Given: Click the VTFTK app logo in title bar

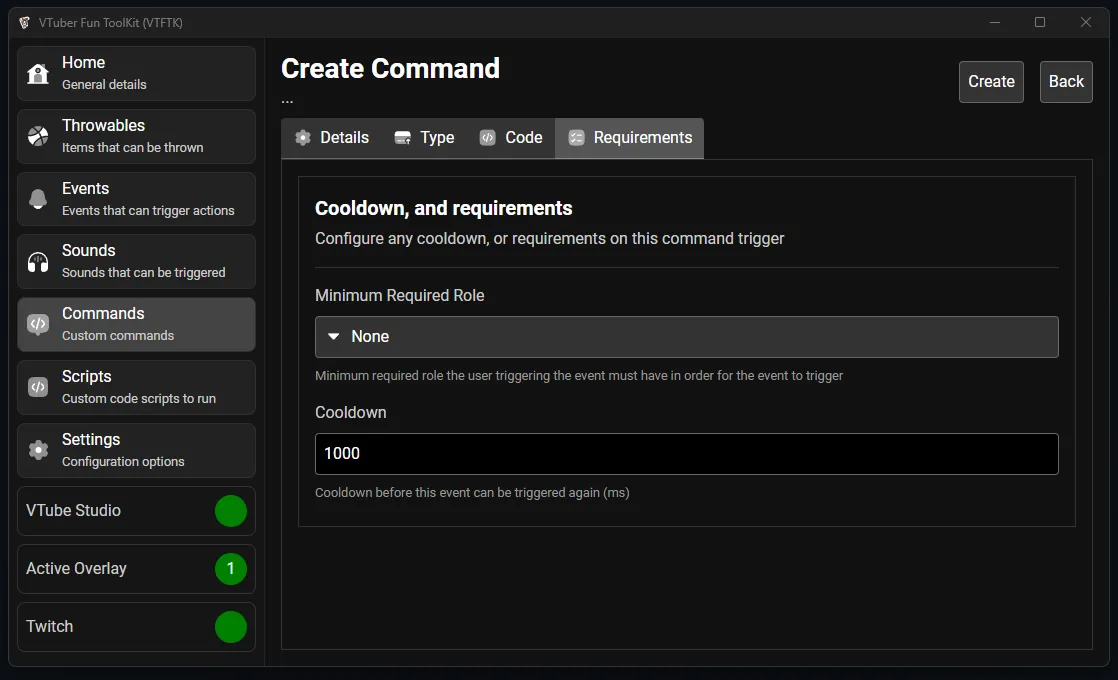Looking at the screenshot, I should point(24,22).
